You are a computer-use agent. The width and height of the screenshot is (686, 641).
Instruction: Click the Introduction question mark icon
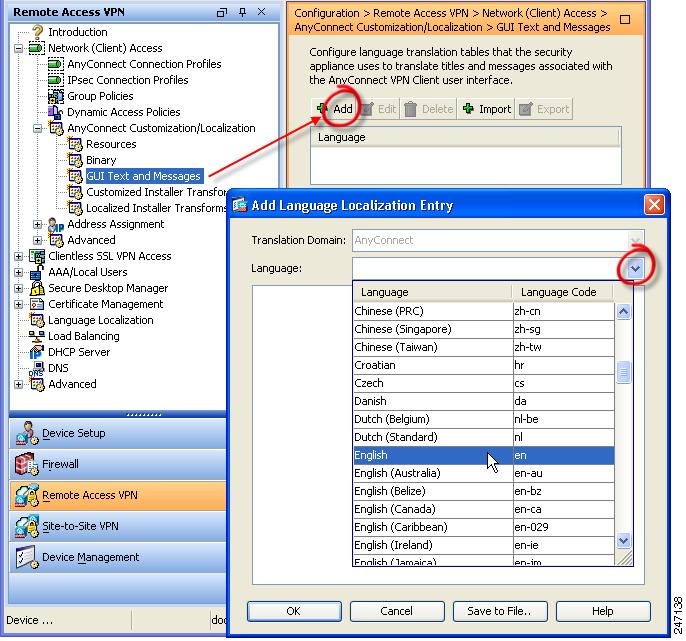click(x=38, y=32)
